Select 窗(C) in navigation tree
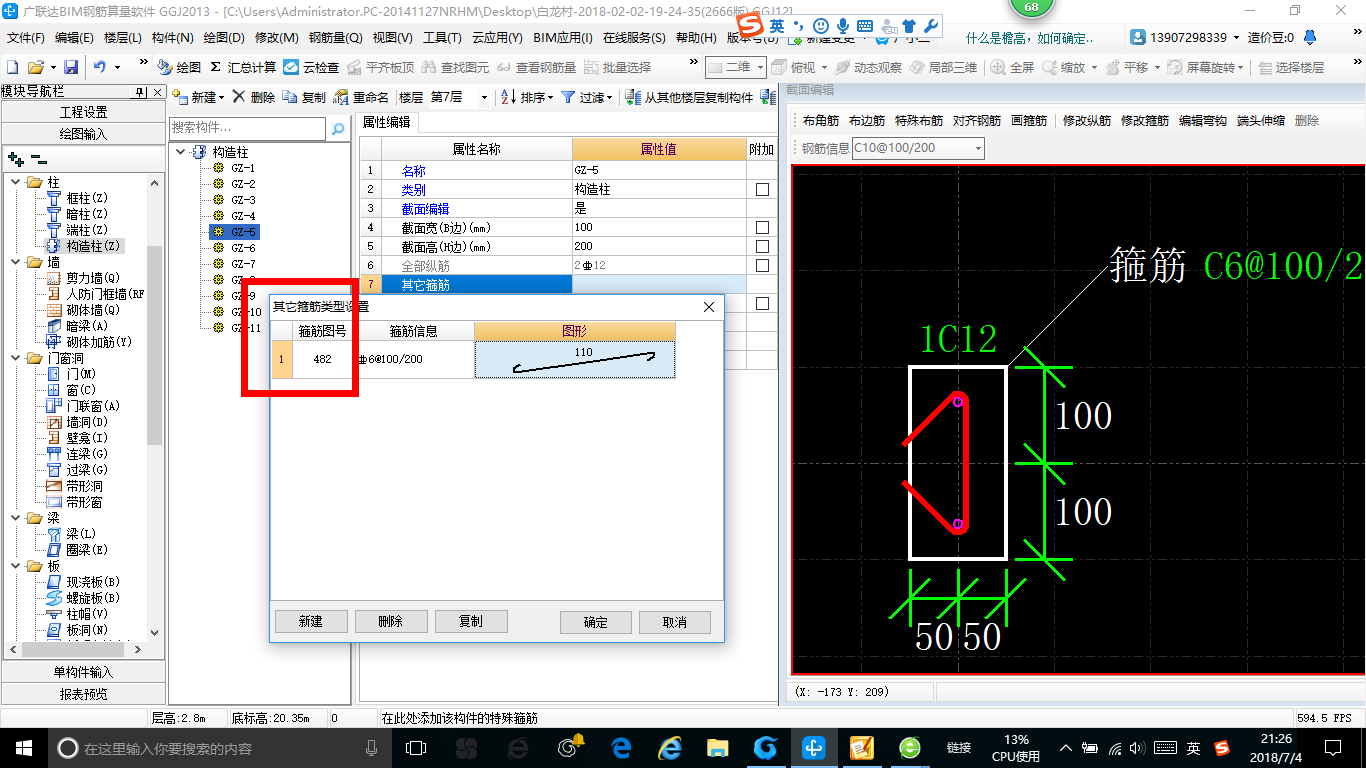Image resolution: width=1366 pixels, height=768 pixels. tap(71, 390)
